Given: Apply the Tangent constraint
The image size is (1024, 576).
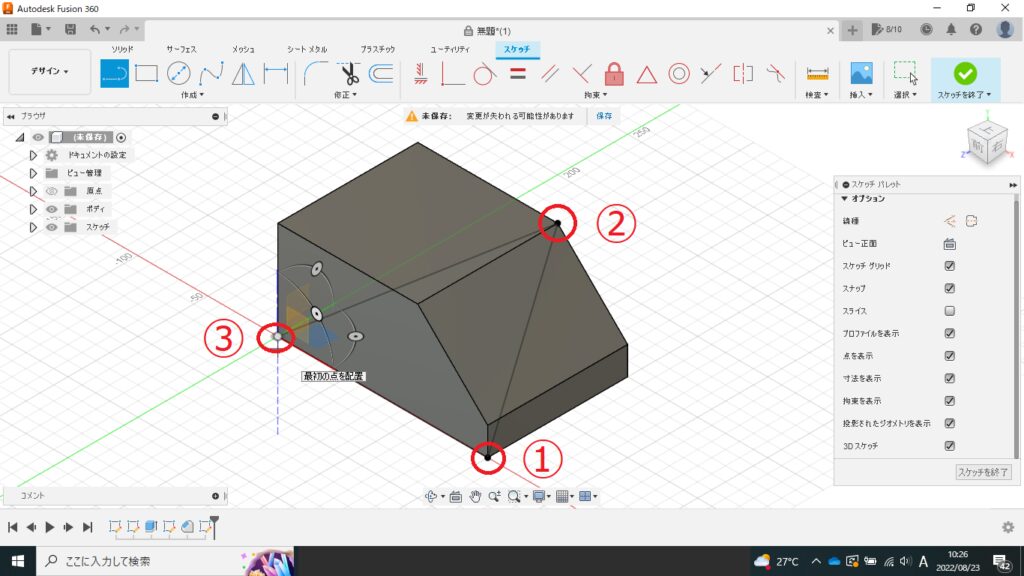Looking at the screenshot, I should point(484,74).
